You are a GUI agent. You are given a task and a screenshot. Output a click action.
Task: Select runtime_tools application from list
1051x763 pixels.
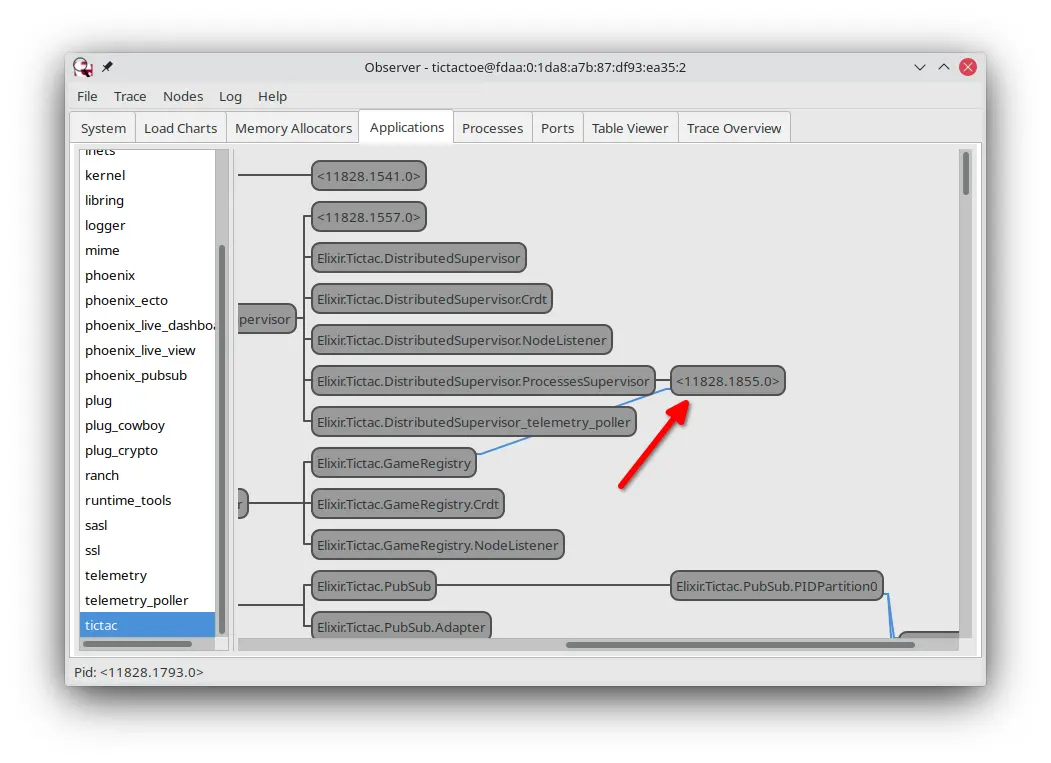click(x=128, y=500)
